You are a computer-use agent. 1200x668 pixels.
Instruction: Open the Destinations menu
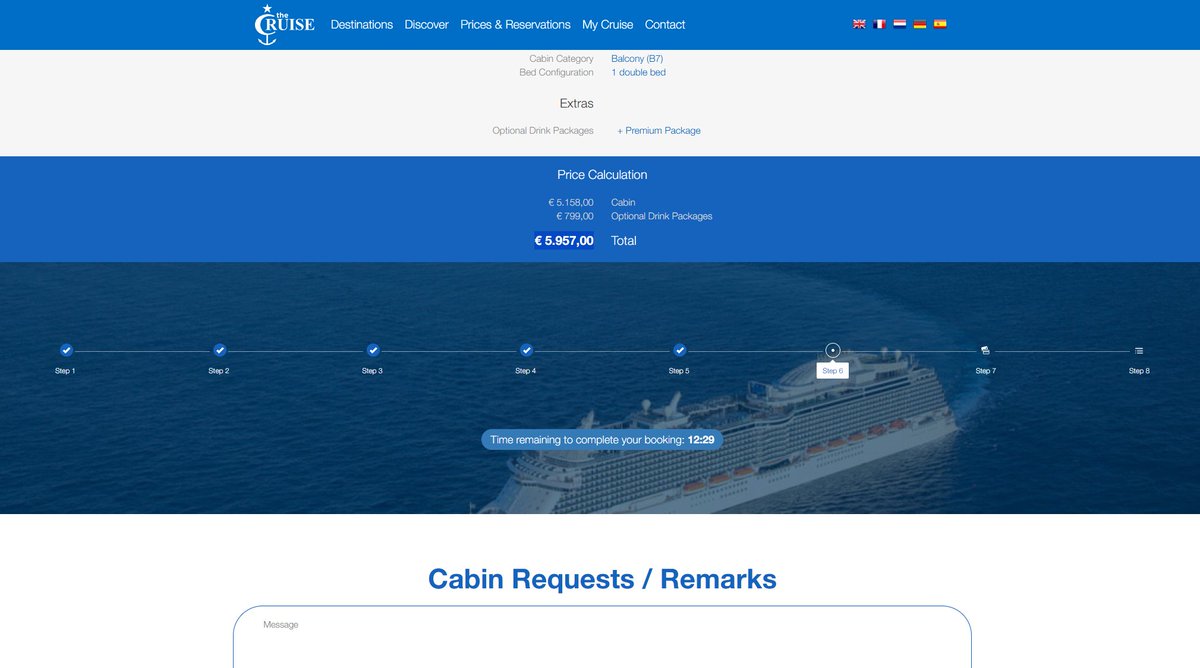362,25
